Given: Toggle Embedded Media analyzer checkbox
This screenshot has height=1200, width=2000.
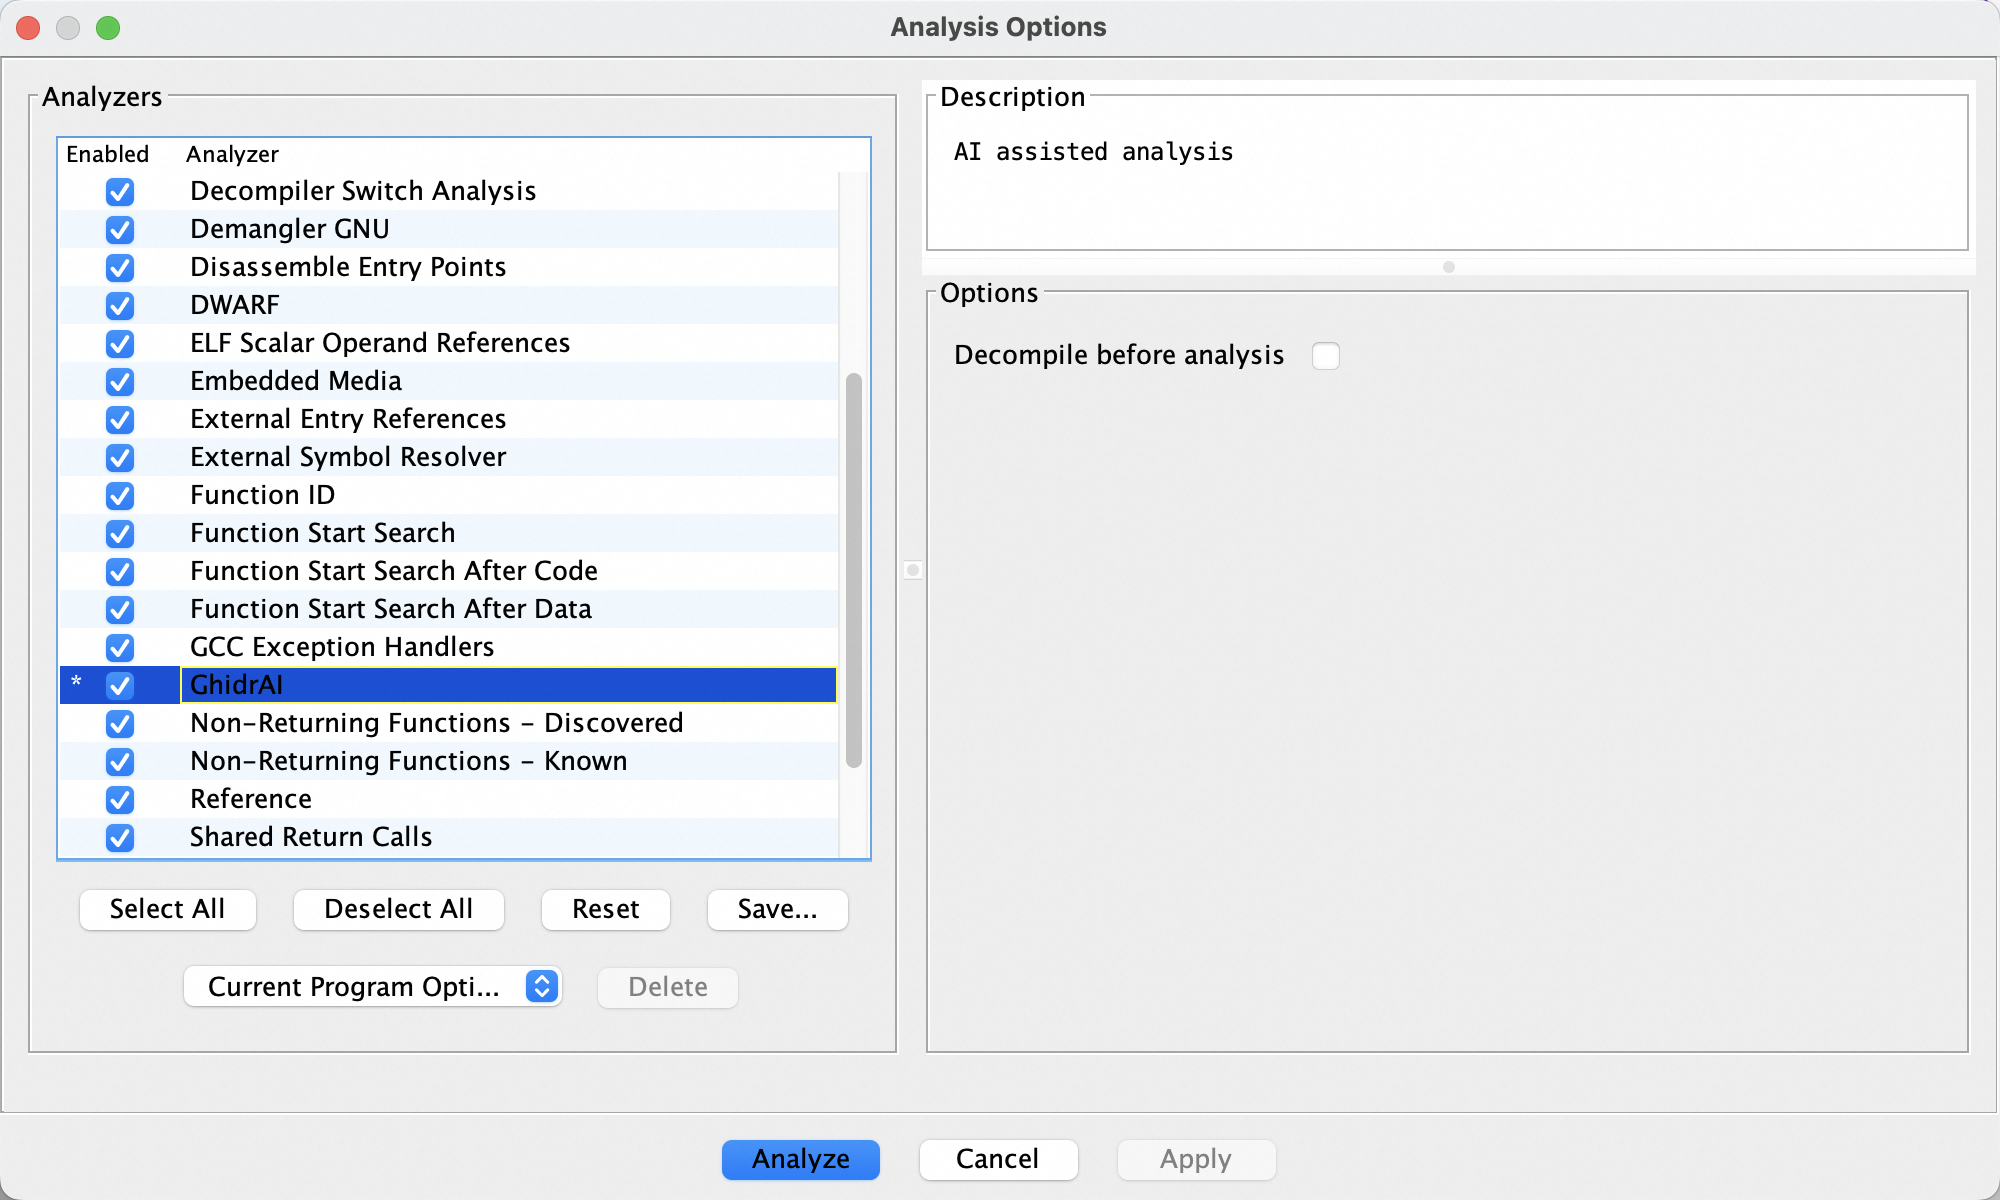Looking at the screenshot, I should pyautogui.click(x=120, y=381).
